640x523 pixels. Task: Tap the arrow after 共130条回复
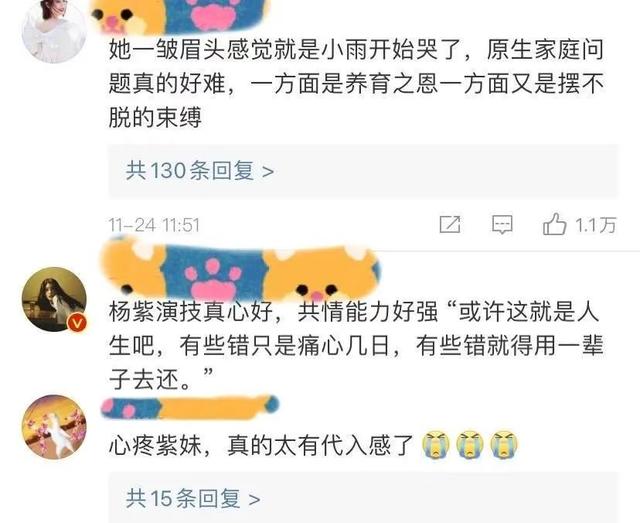click(x=268, y=171)
